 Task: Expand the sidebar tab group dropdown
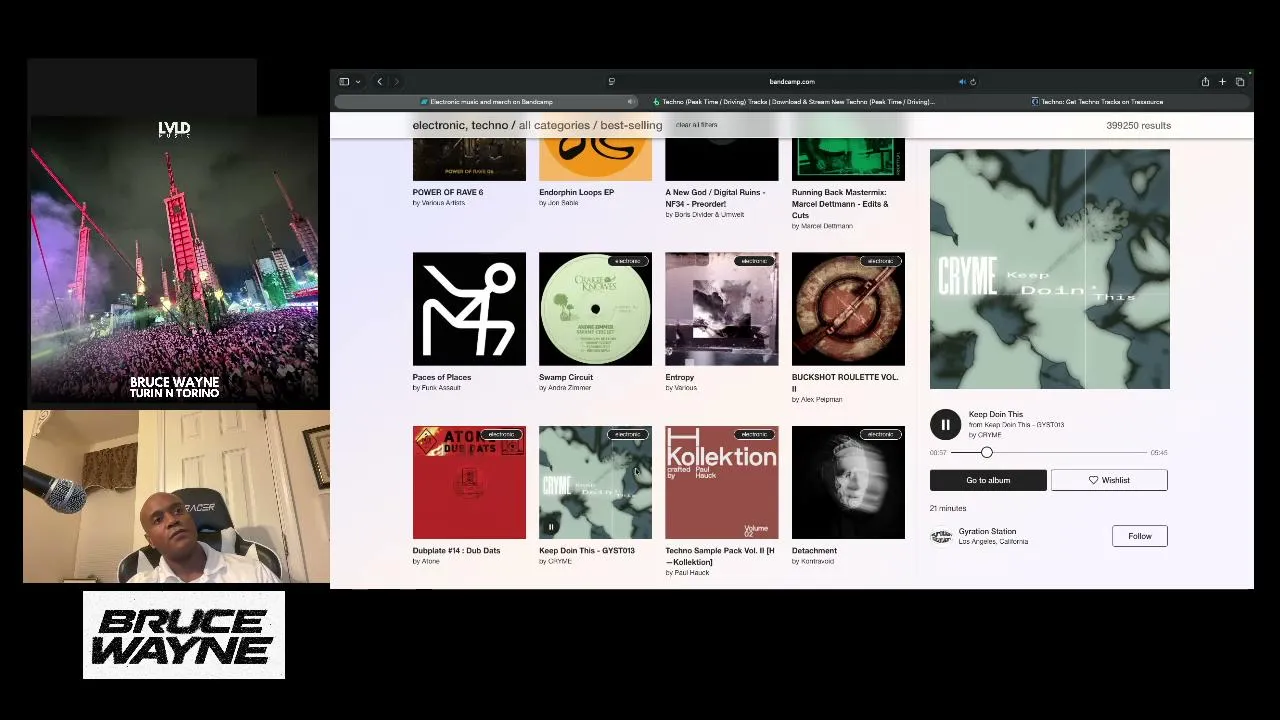click(x=357, y=82)
